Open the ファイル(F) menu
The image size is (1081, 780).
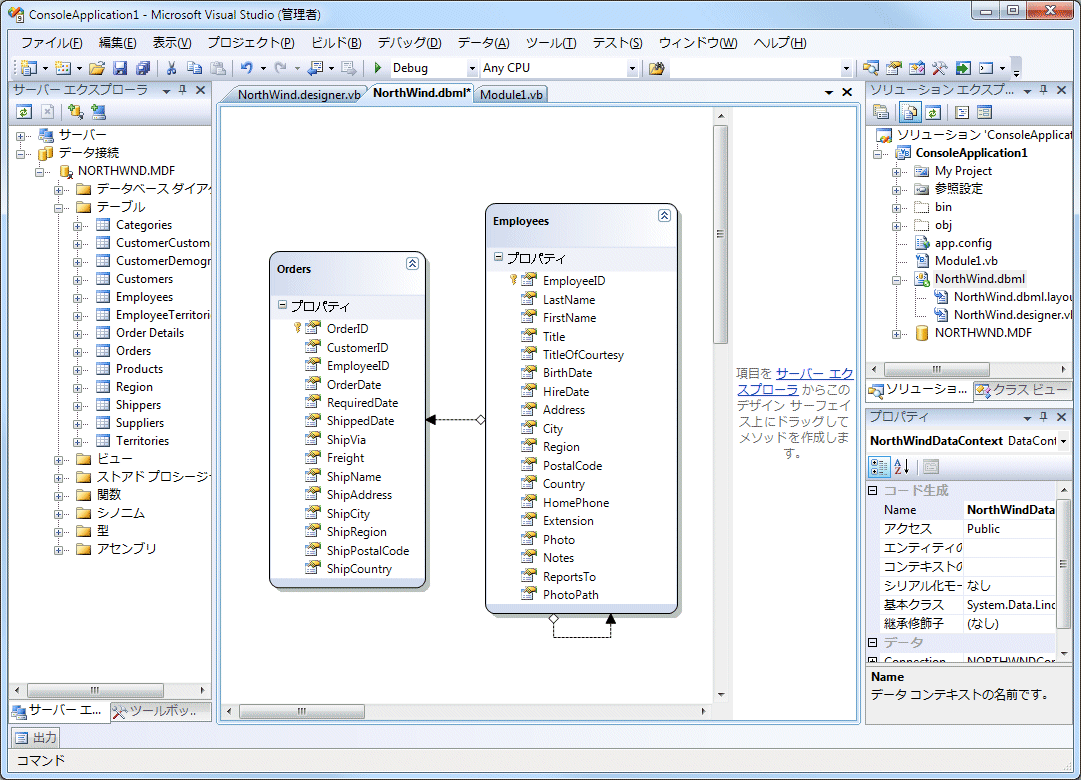pos(52,43)
